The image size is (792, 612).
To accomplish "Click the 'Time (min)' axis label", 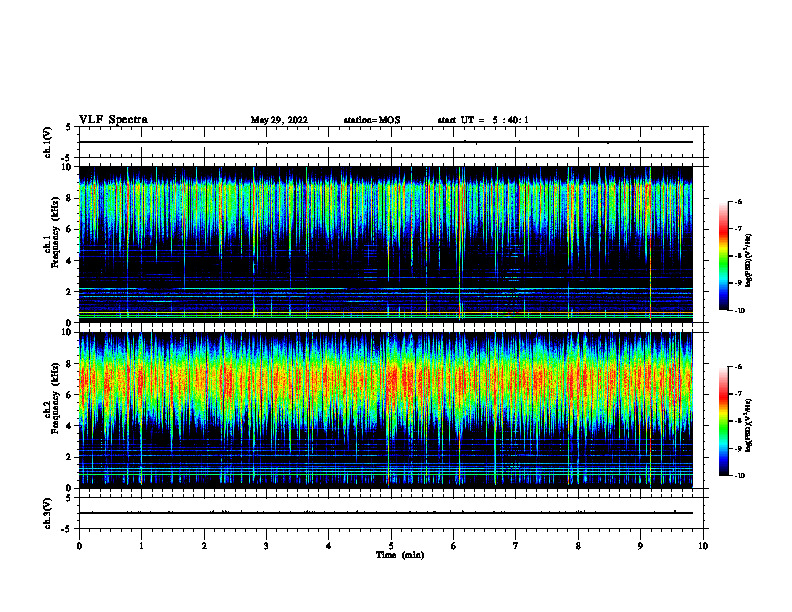I will (x=400, y=555).
